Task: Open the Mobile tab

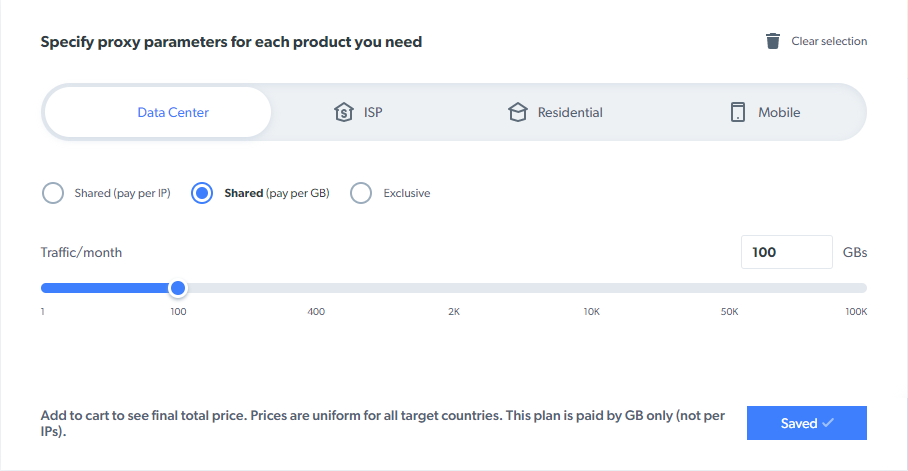Action: (x=778, y=112)
